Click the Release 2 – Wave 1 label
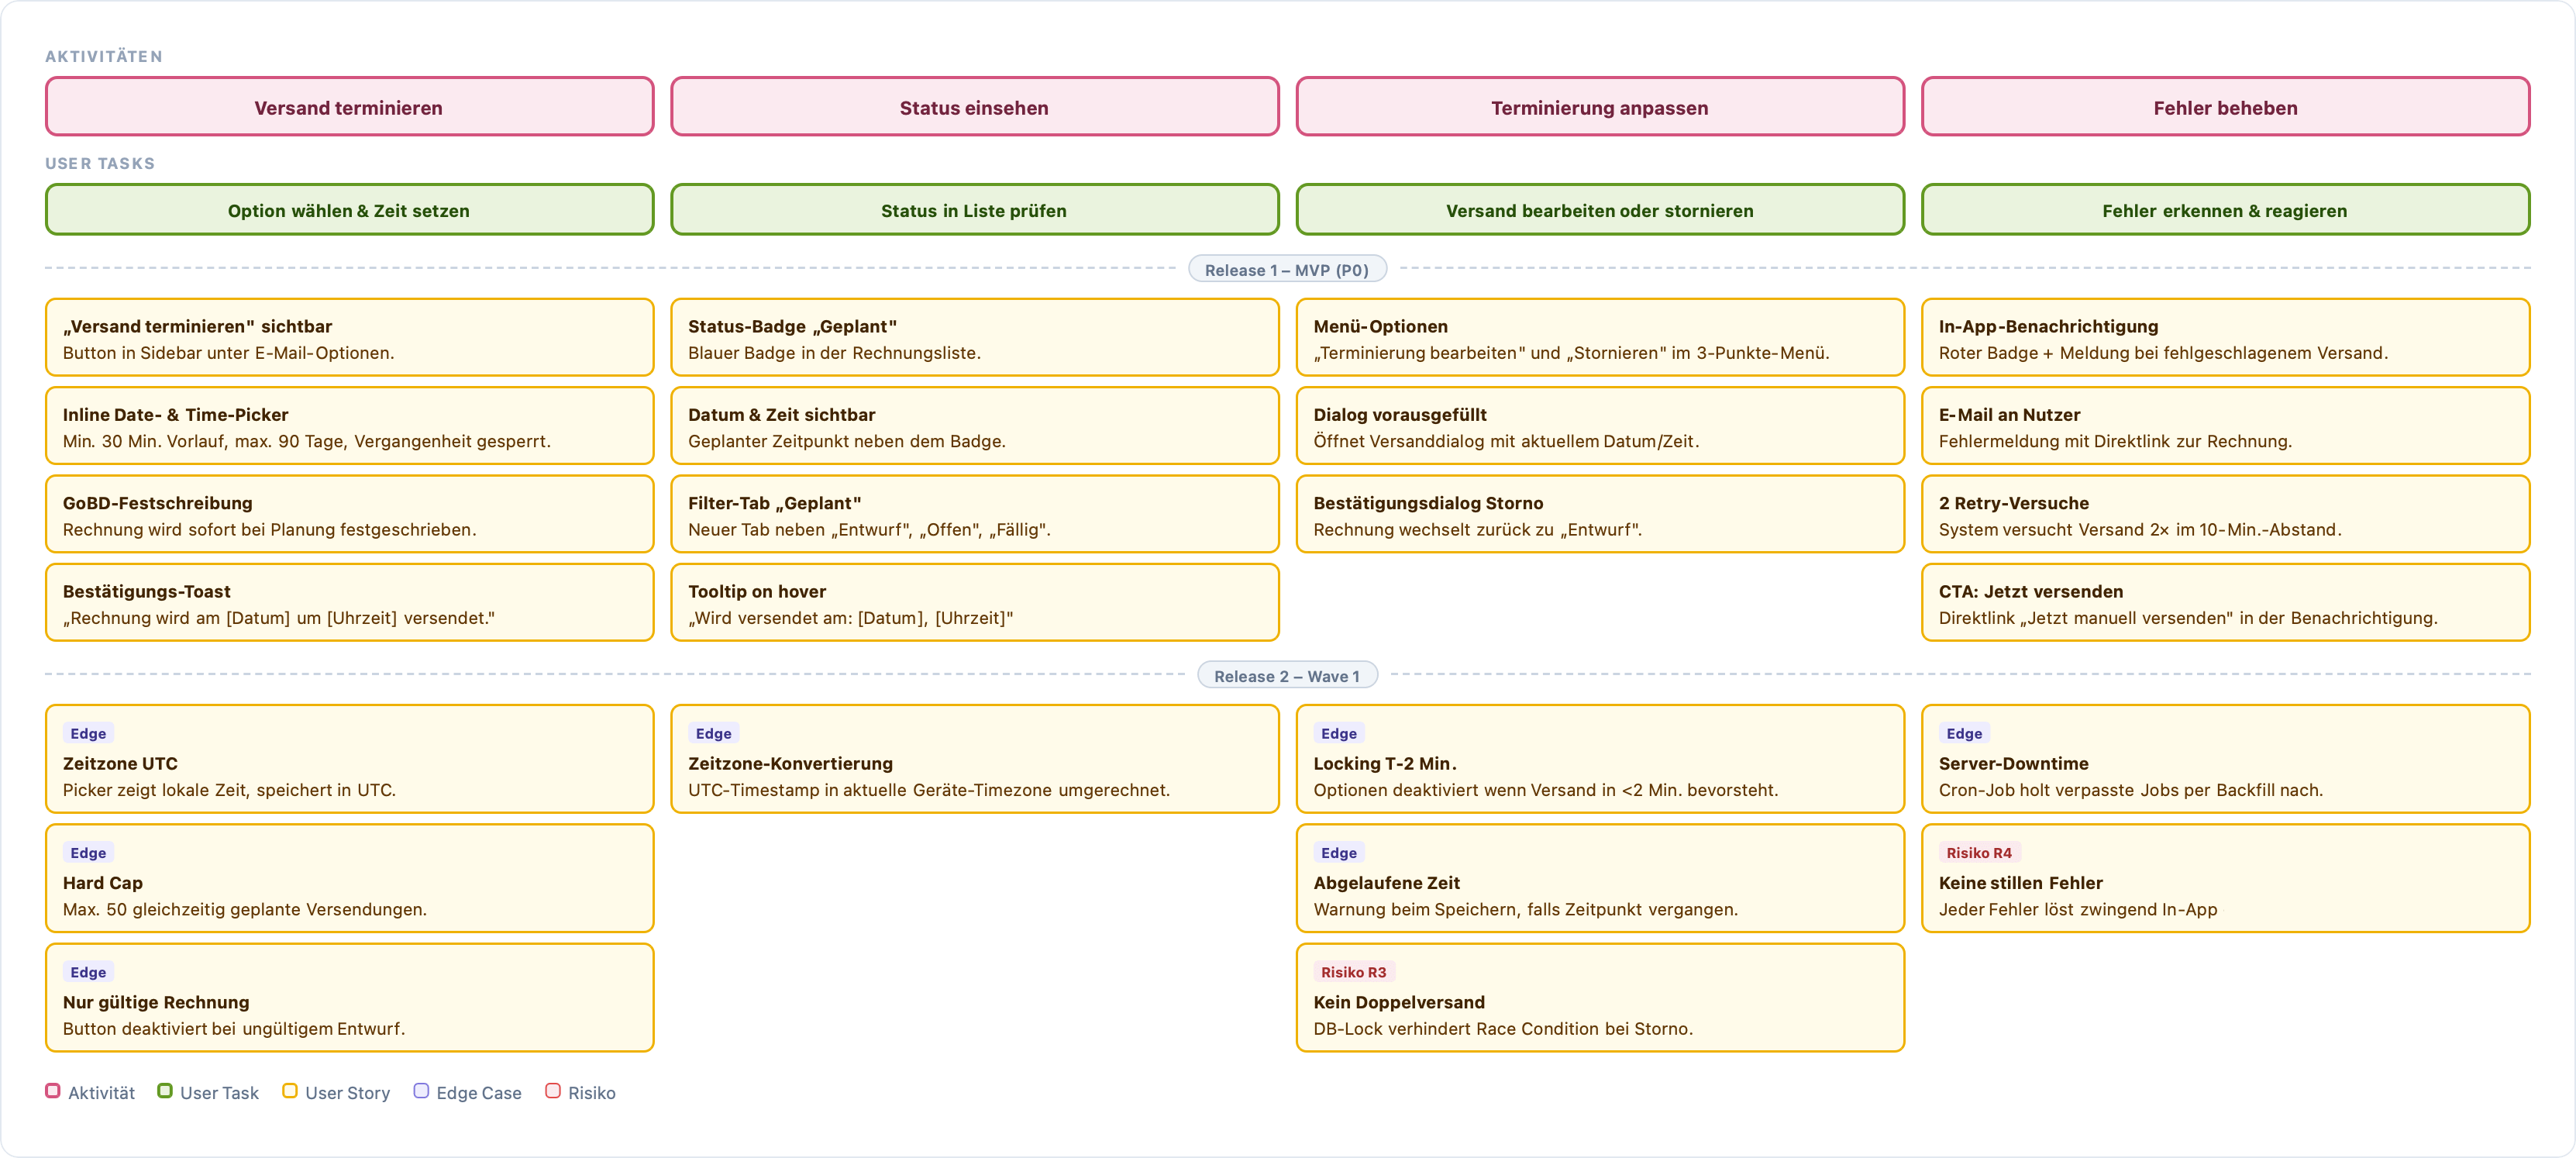Screen dimensions: 2576x1158 coord(1287,675)
